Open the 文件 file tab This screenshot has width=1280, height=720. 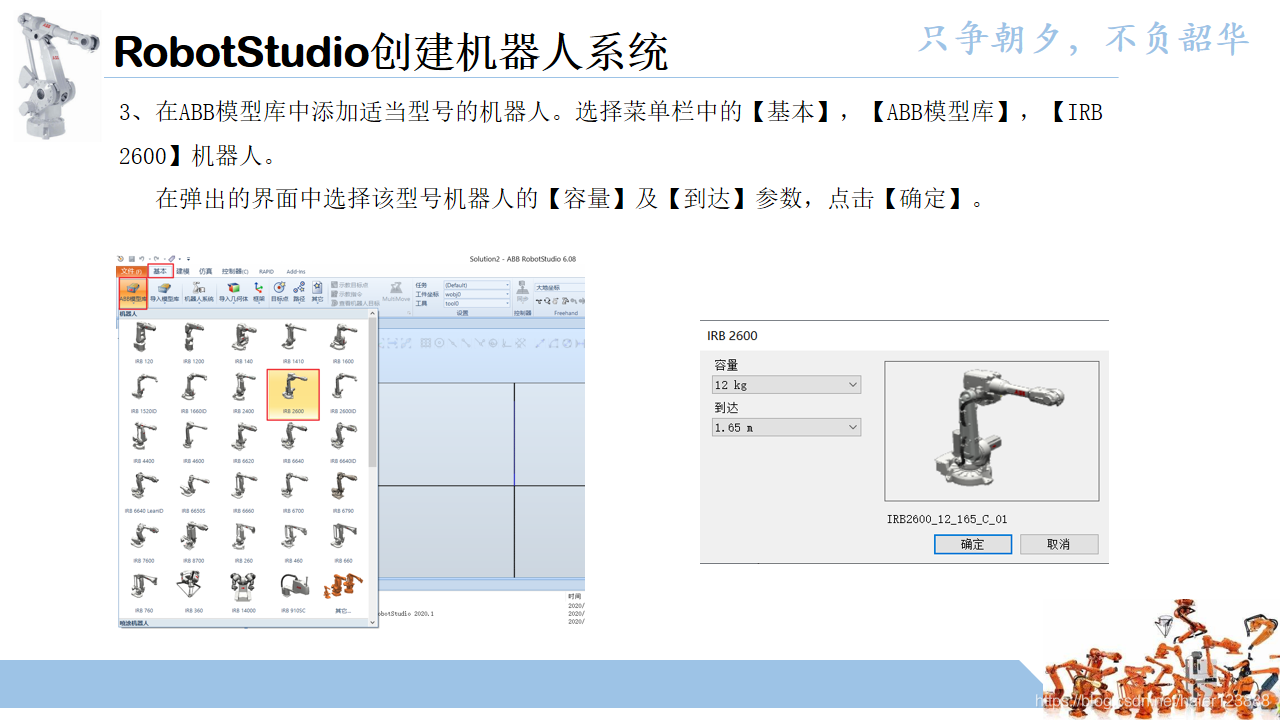point(132,271)
